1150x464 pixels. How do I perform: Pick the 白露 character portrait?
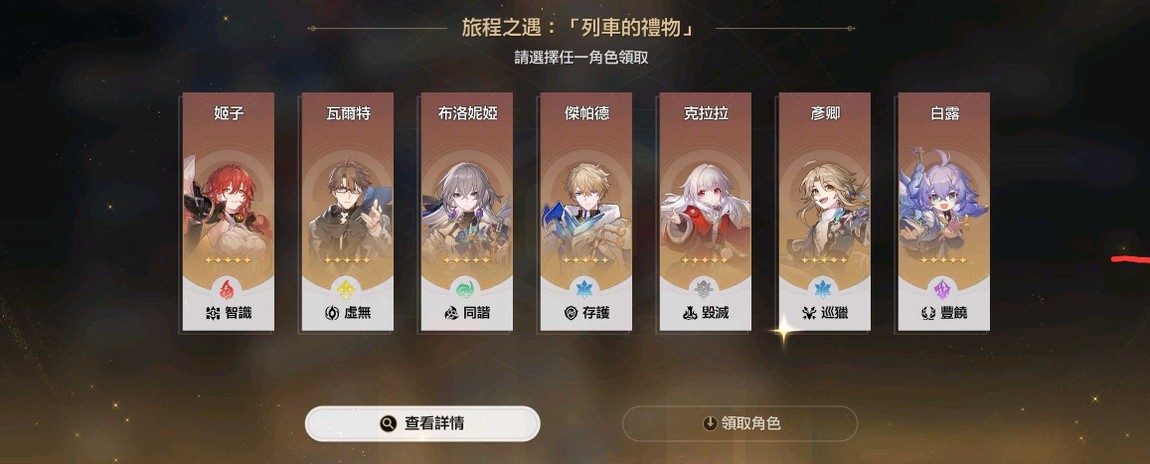pos(944,210)
